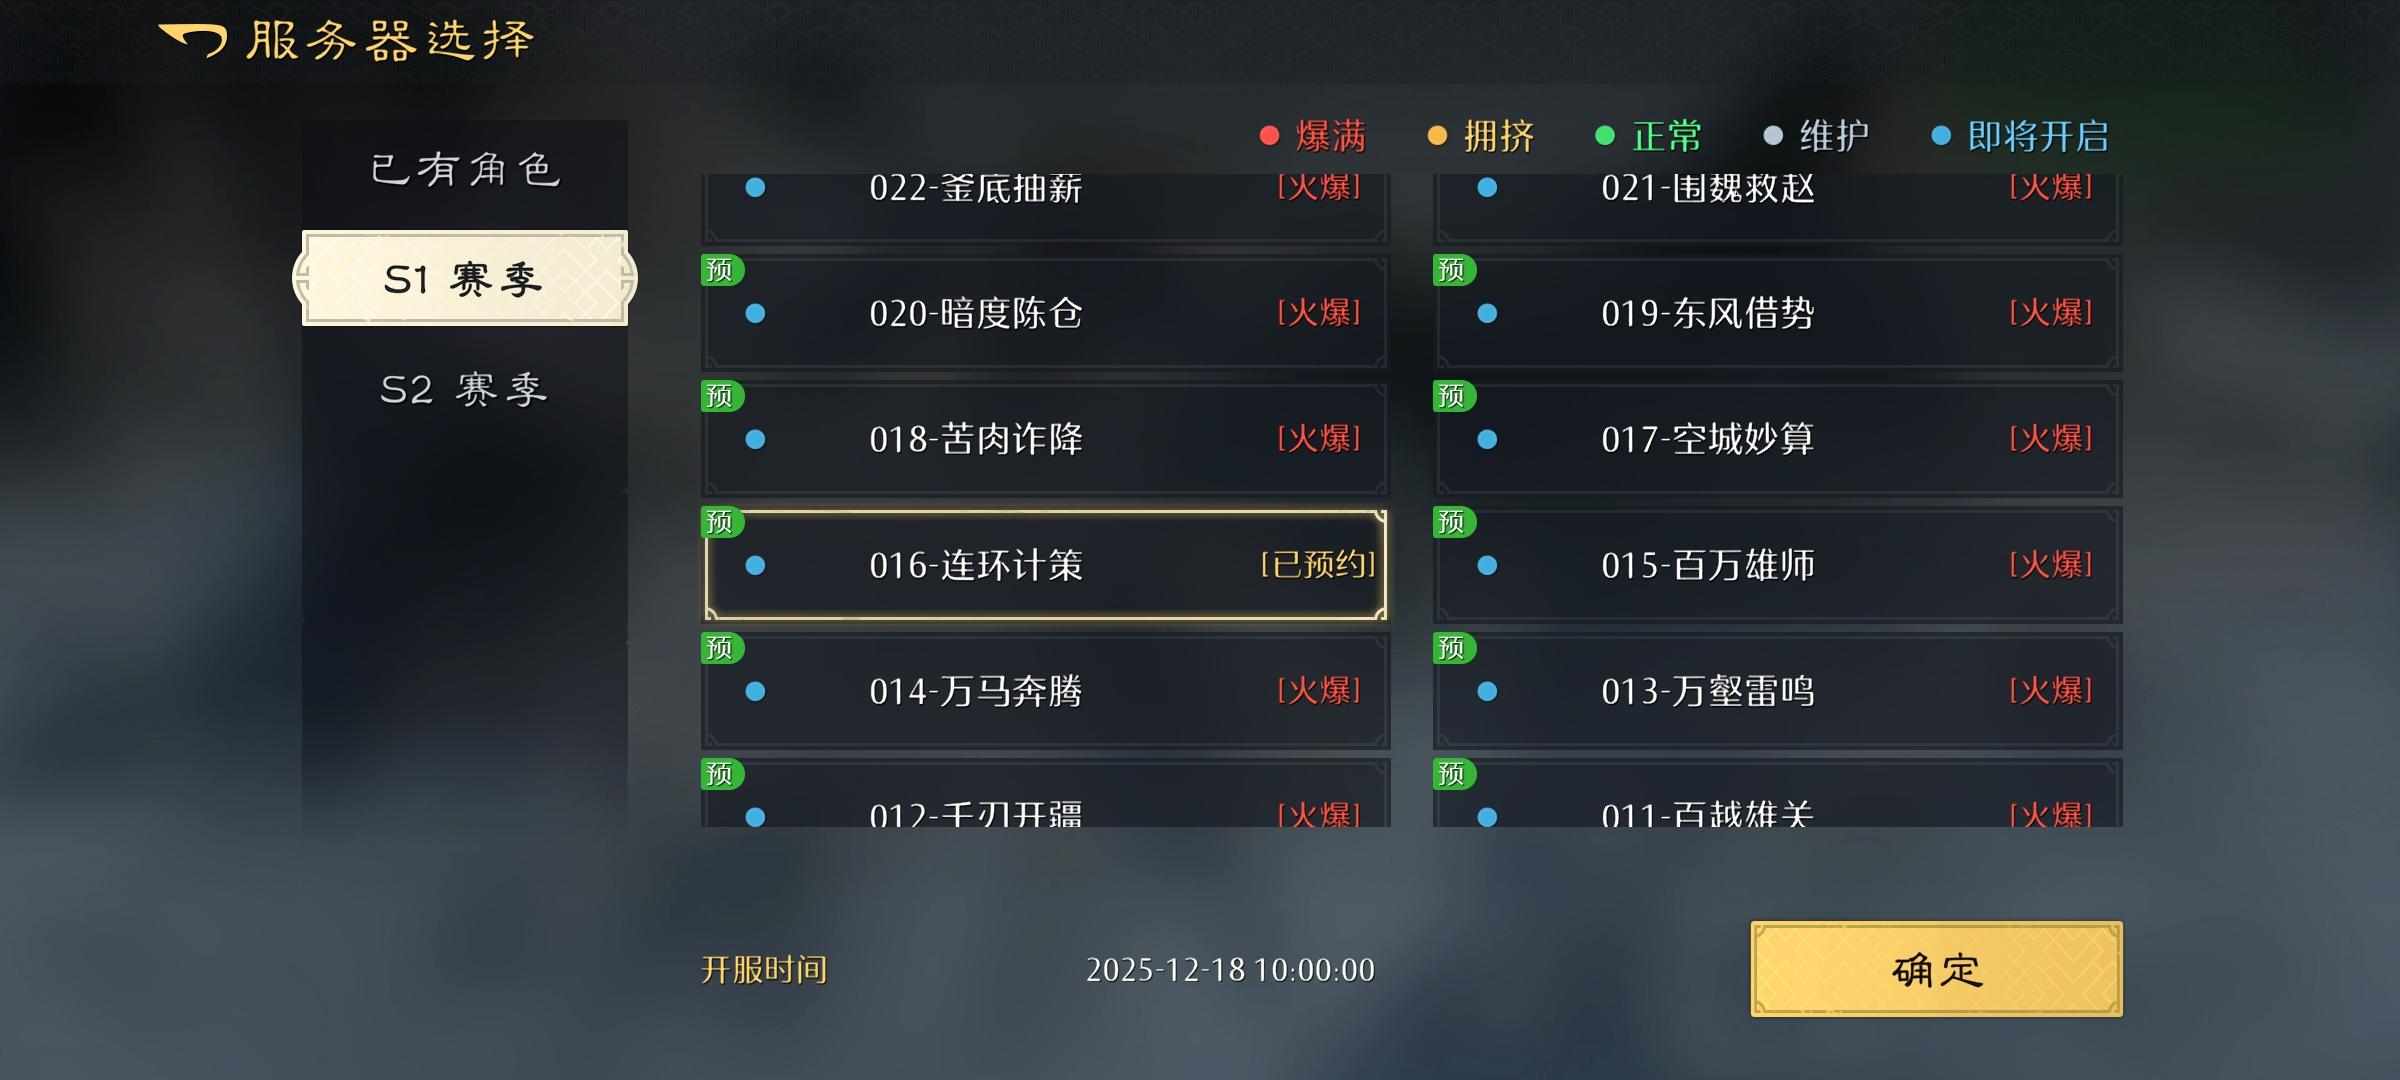The height and width of the screenshot is (1080, 2400).
Task: Click the blue status dot of 015-百万雄师
Action: 1488,565
